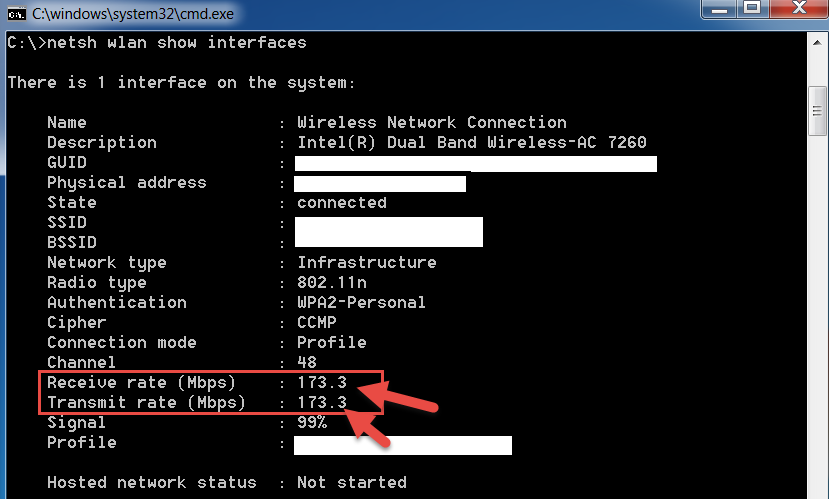Click the 'Name' label

(x=67, y=123)
